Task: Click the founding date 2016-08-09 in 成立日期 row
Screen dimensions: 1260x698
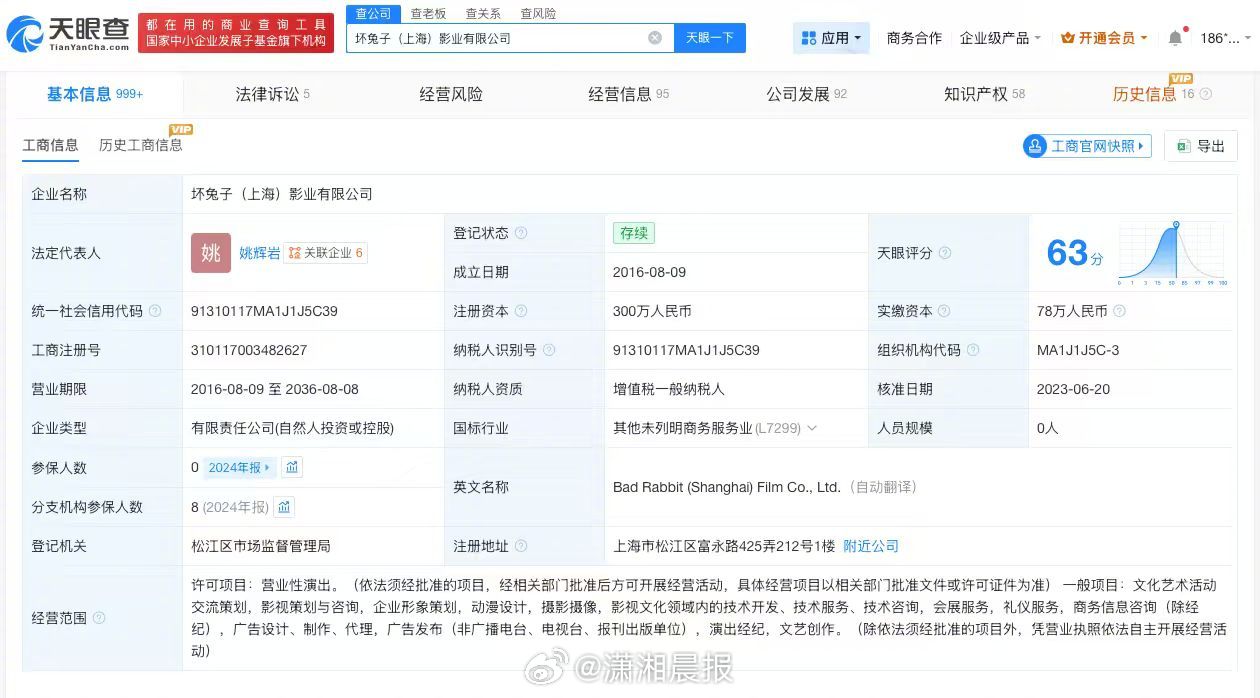Action: (649, 272)
